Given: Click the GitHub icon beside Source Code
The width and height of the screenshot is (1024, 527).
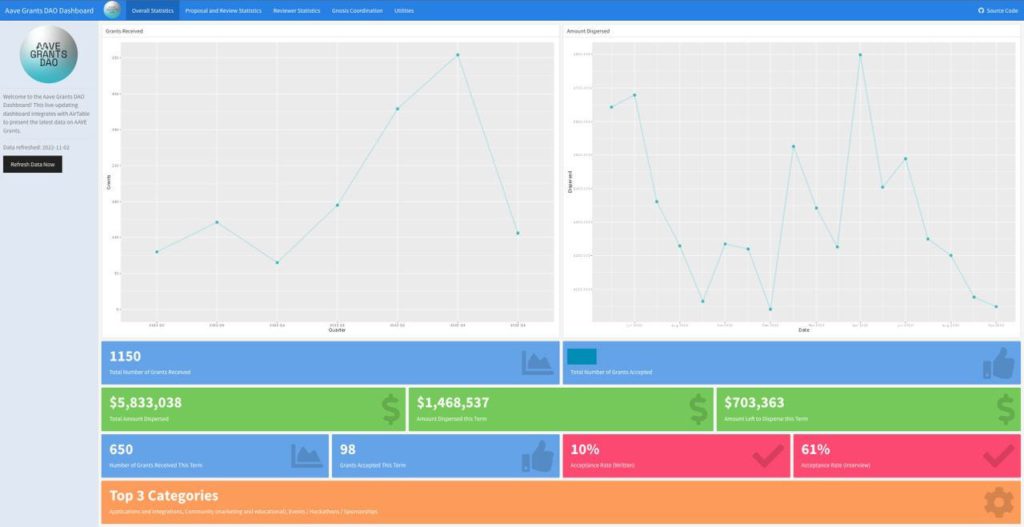Looking at the screenshot, I should (x=981, y=10).
